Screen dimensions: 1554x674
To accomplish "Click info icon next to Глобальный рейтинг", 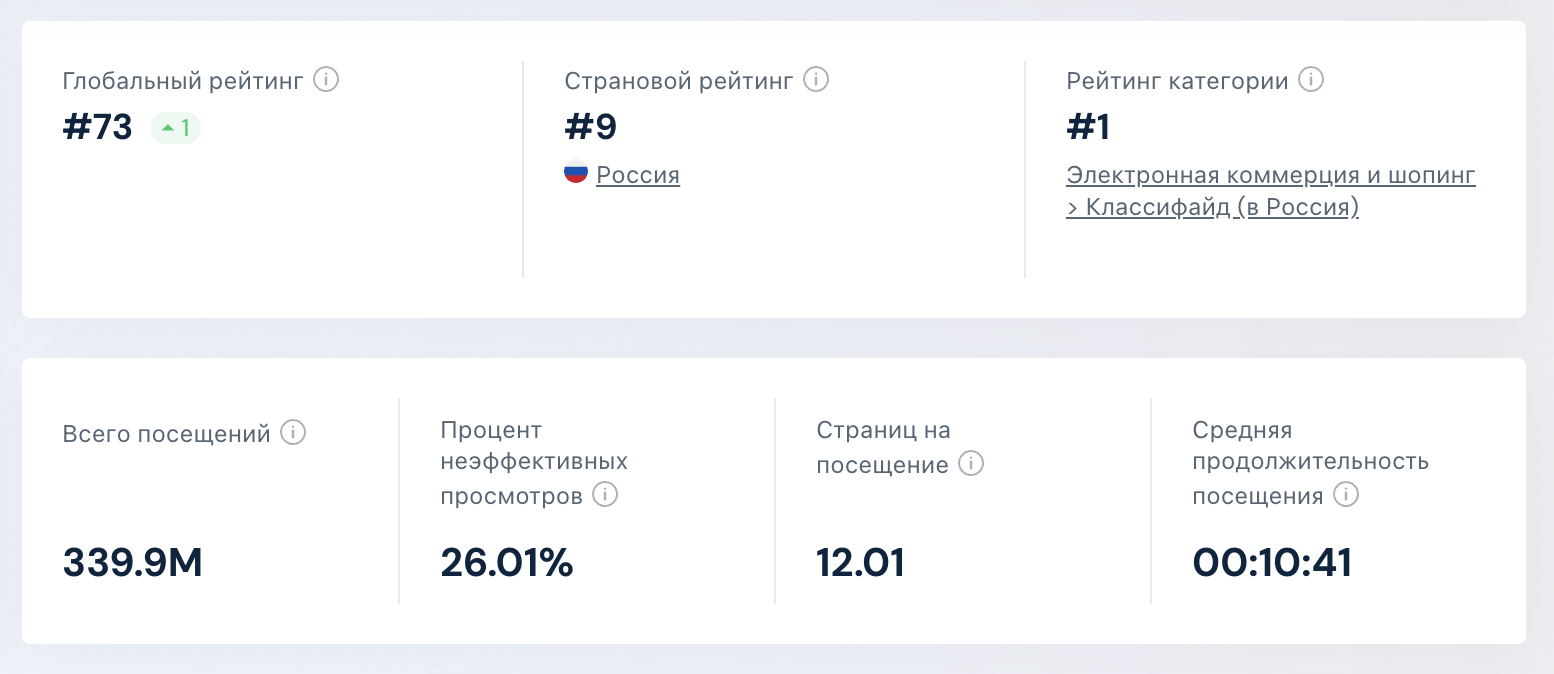I will click(326, 79).
